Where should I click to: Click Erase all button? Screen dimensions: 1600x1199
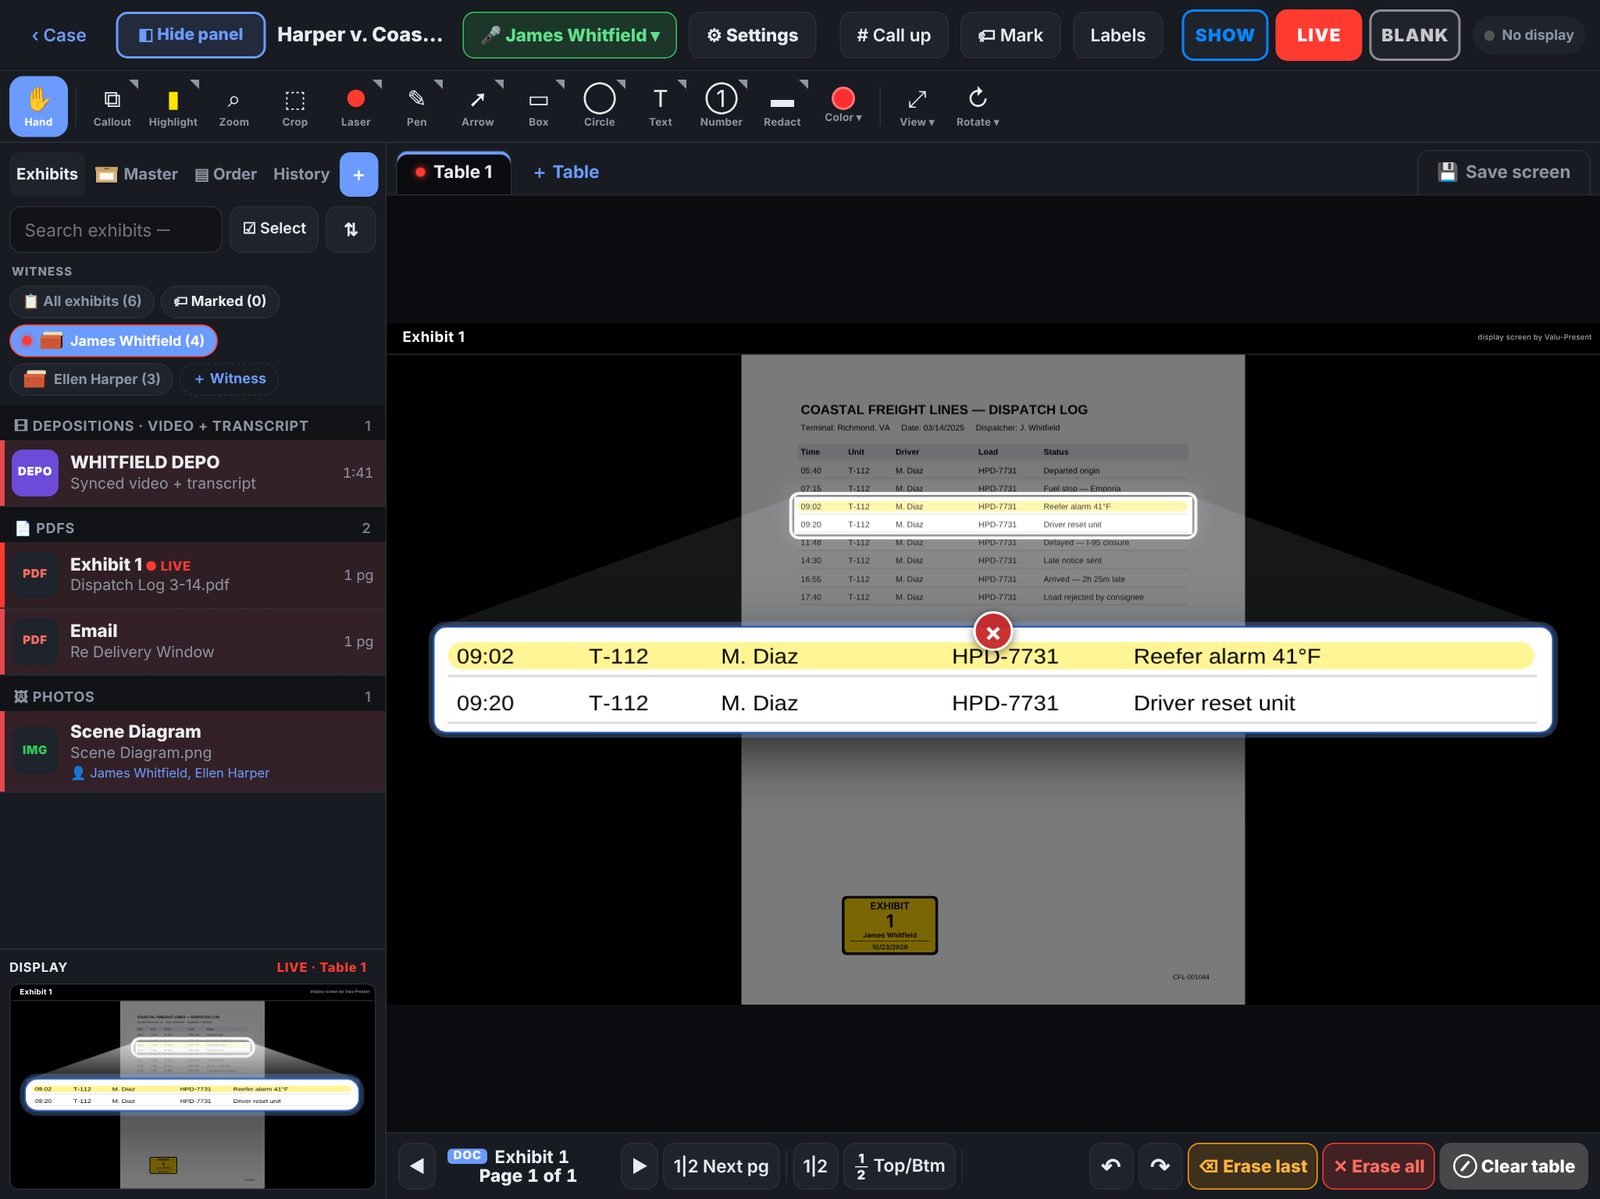point(1379,1166)
